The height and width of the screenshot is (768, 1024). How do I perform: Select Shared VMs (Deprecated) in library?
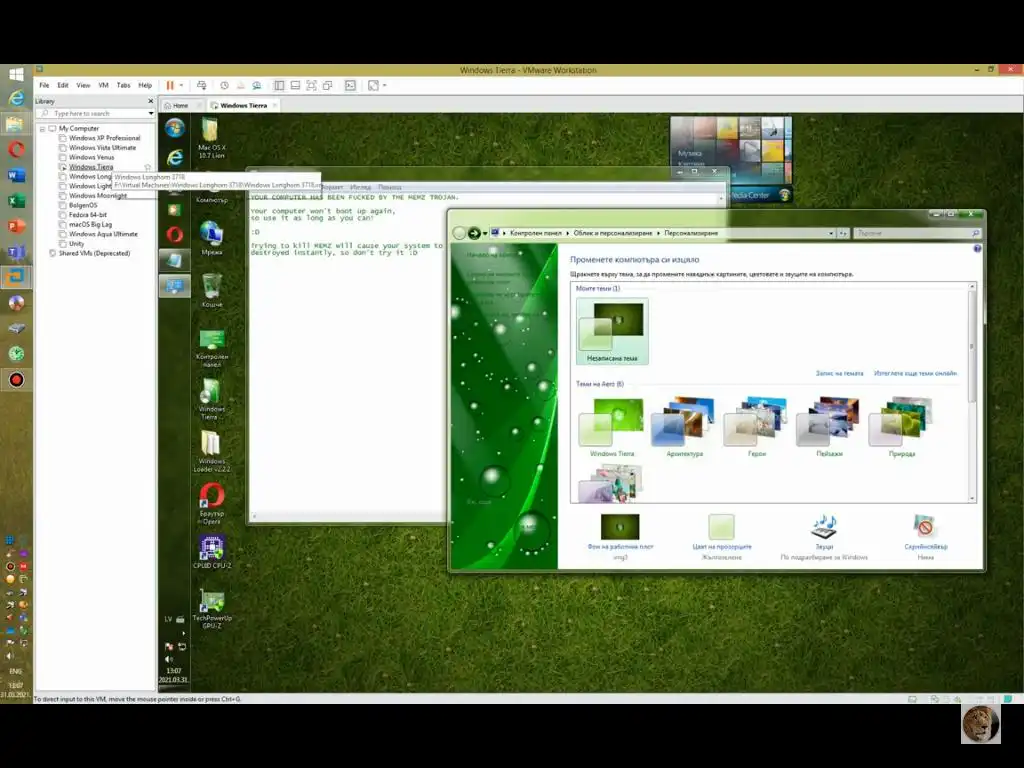point(94,253)
